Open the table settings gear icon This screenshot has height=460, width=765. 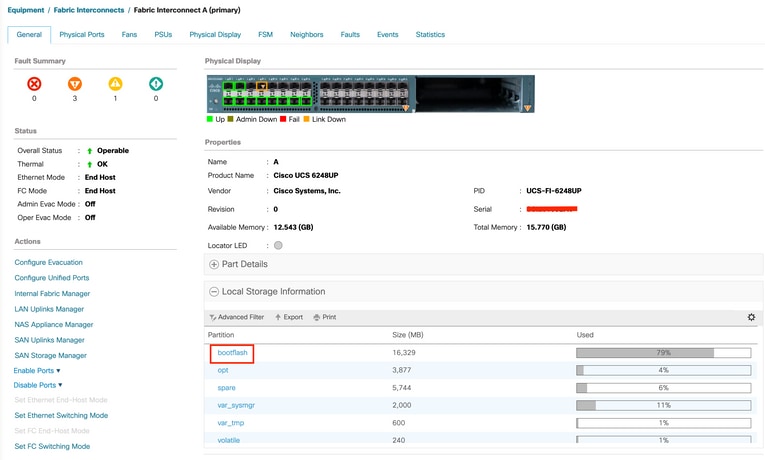(x=751, y=317)
